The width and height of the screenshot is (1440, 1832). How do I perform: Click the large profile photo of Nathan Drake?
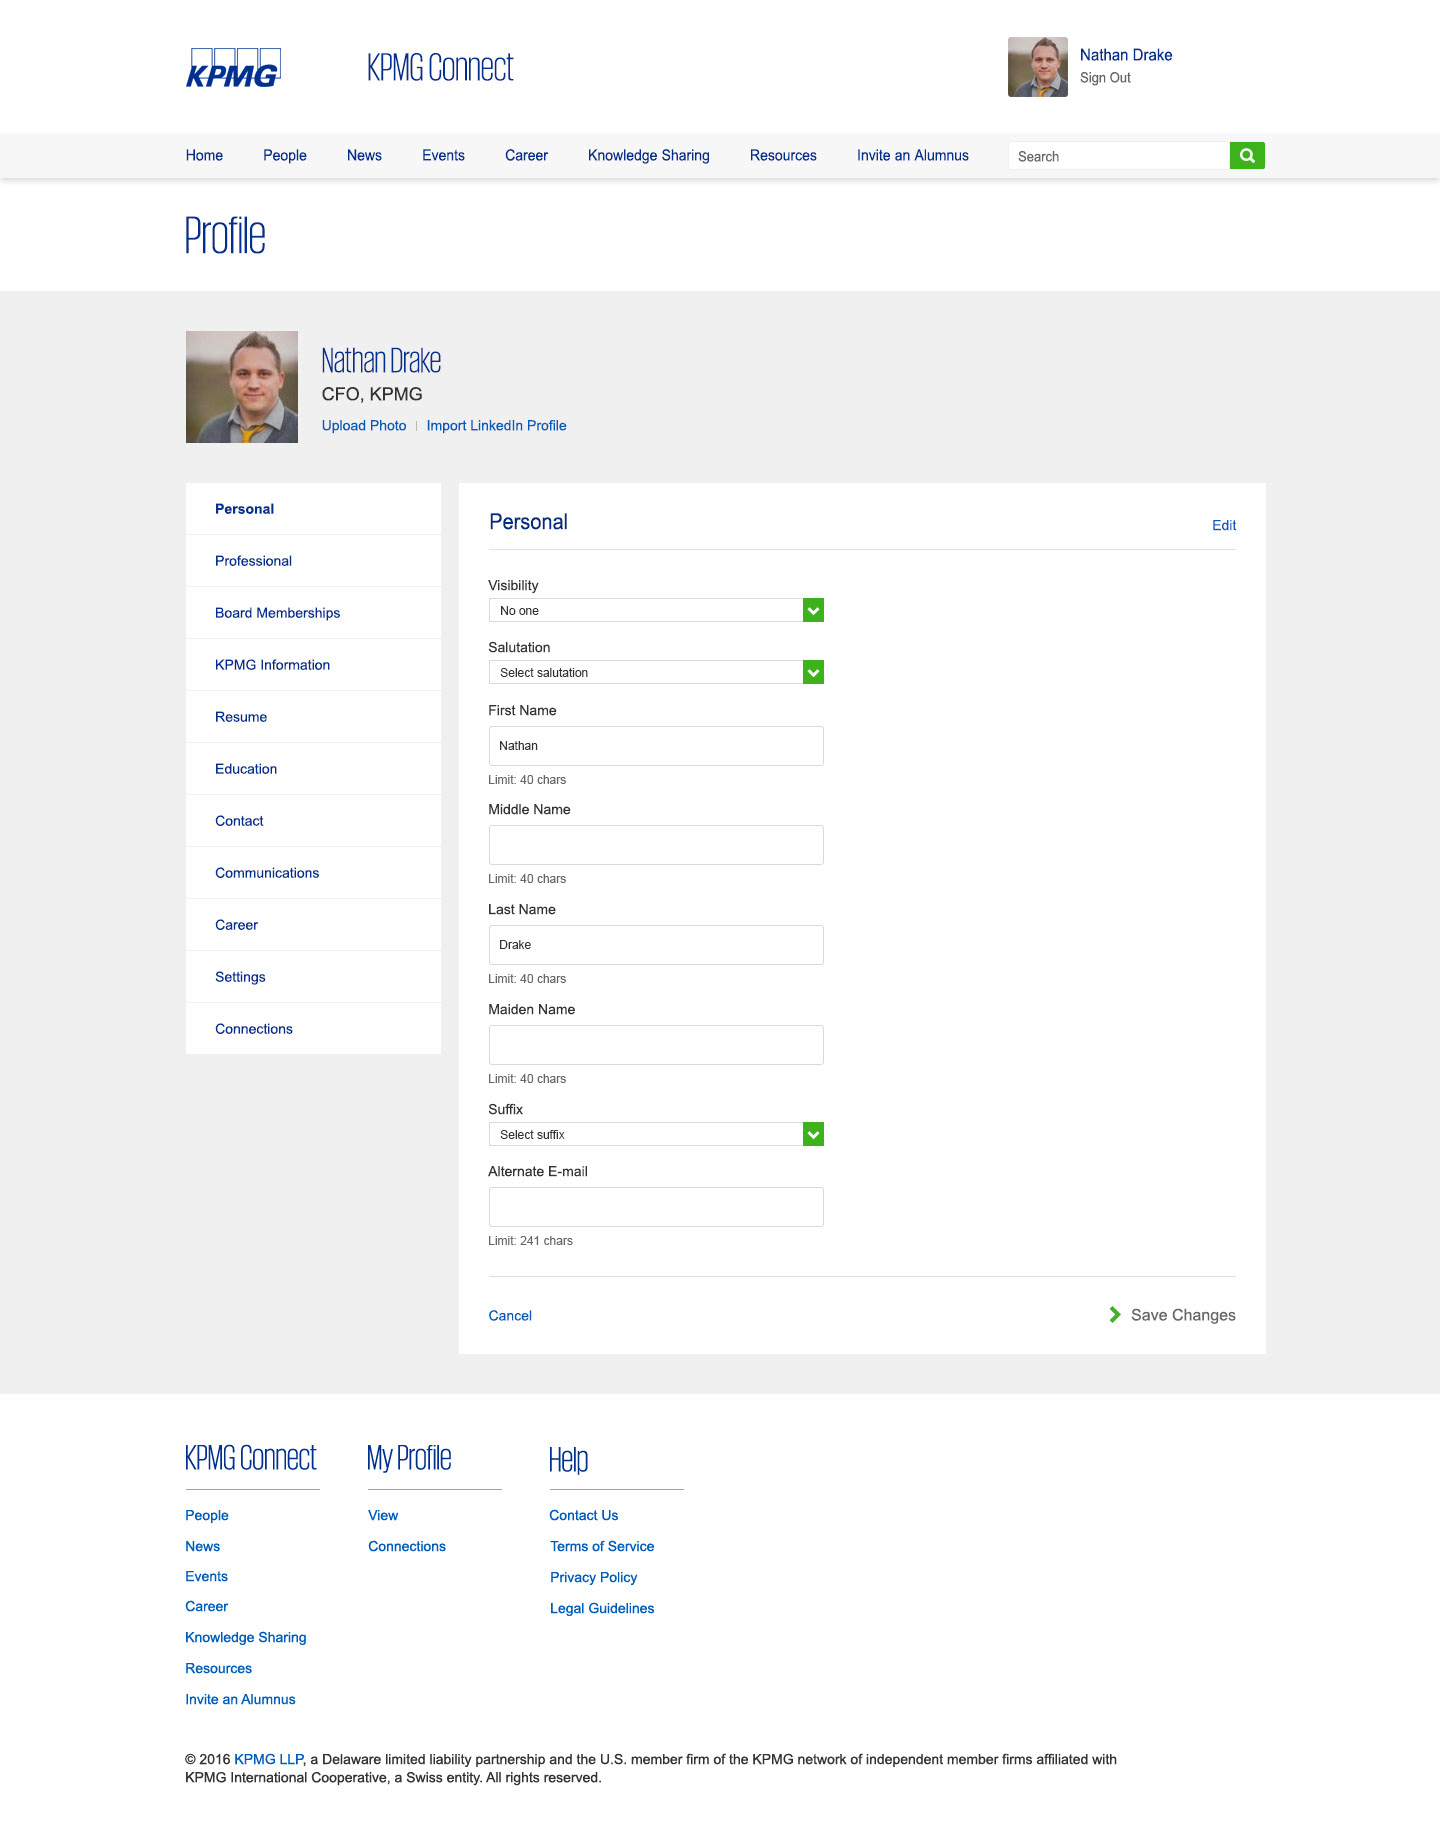242,387
